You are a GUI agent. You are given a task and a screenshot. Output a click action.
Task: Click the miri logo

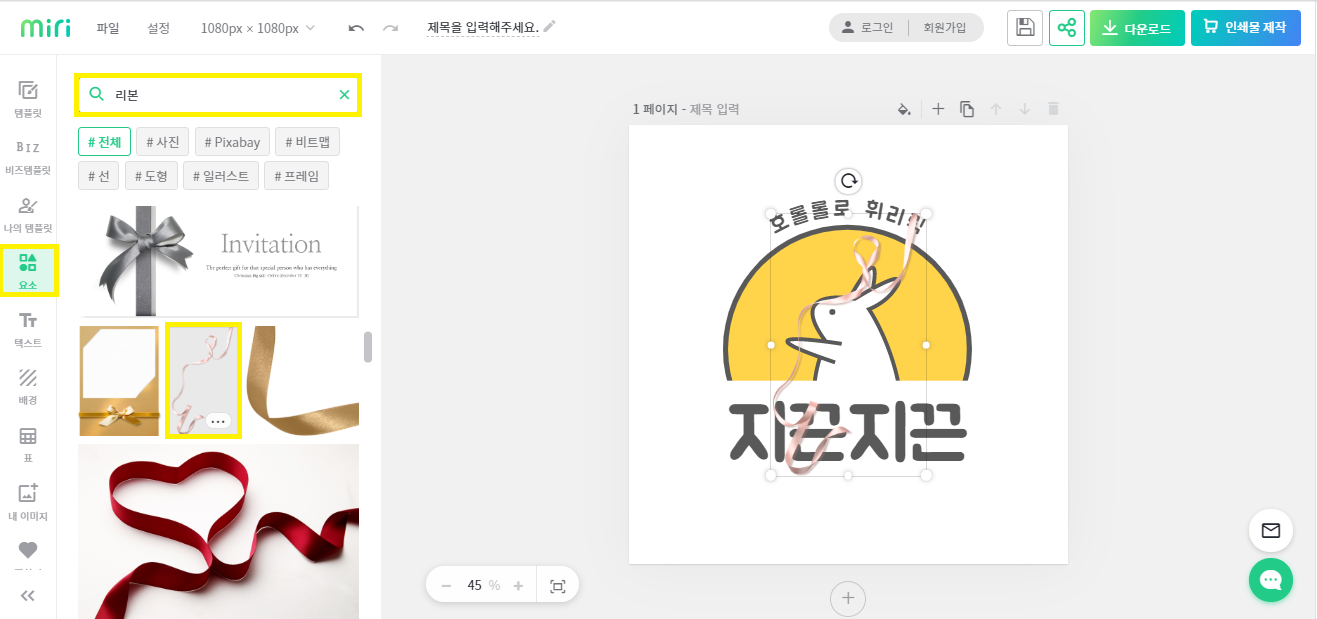[x=47, y=28]
